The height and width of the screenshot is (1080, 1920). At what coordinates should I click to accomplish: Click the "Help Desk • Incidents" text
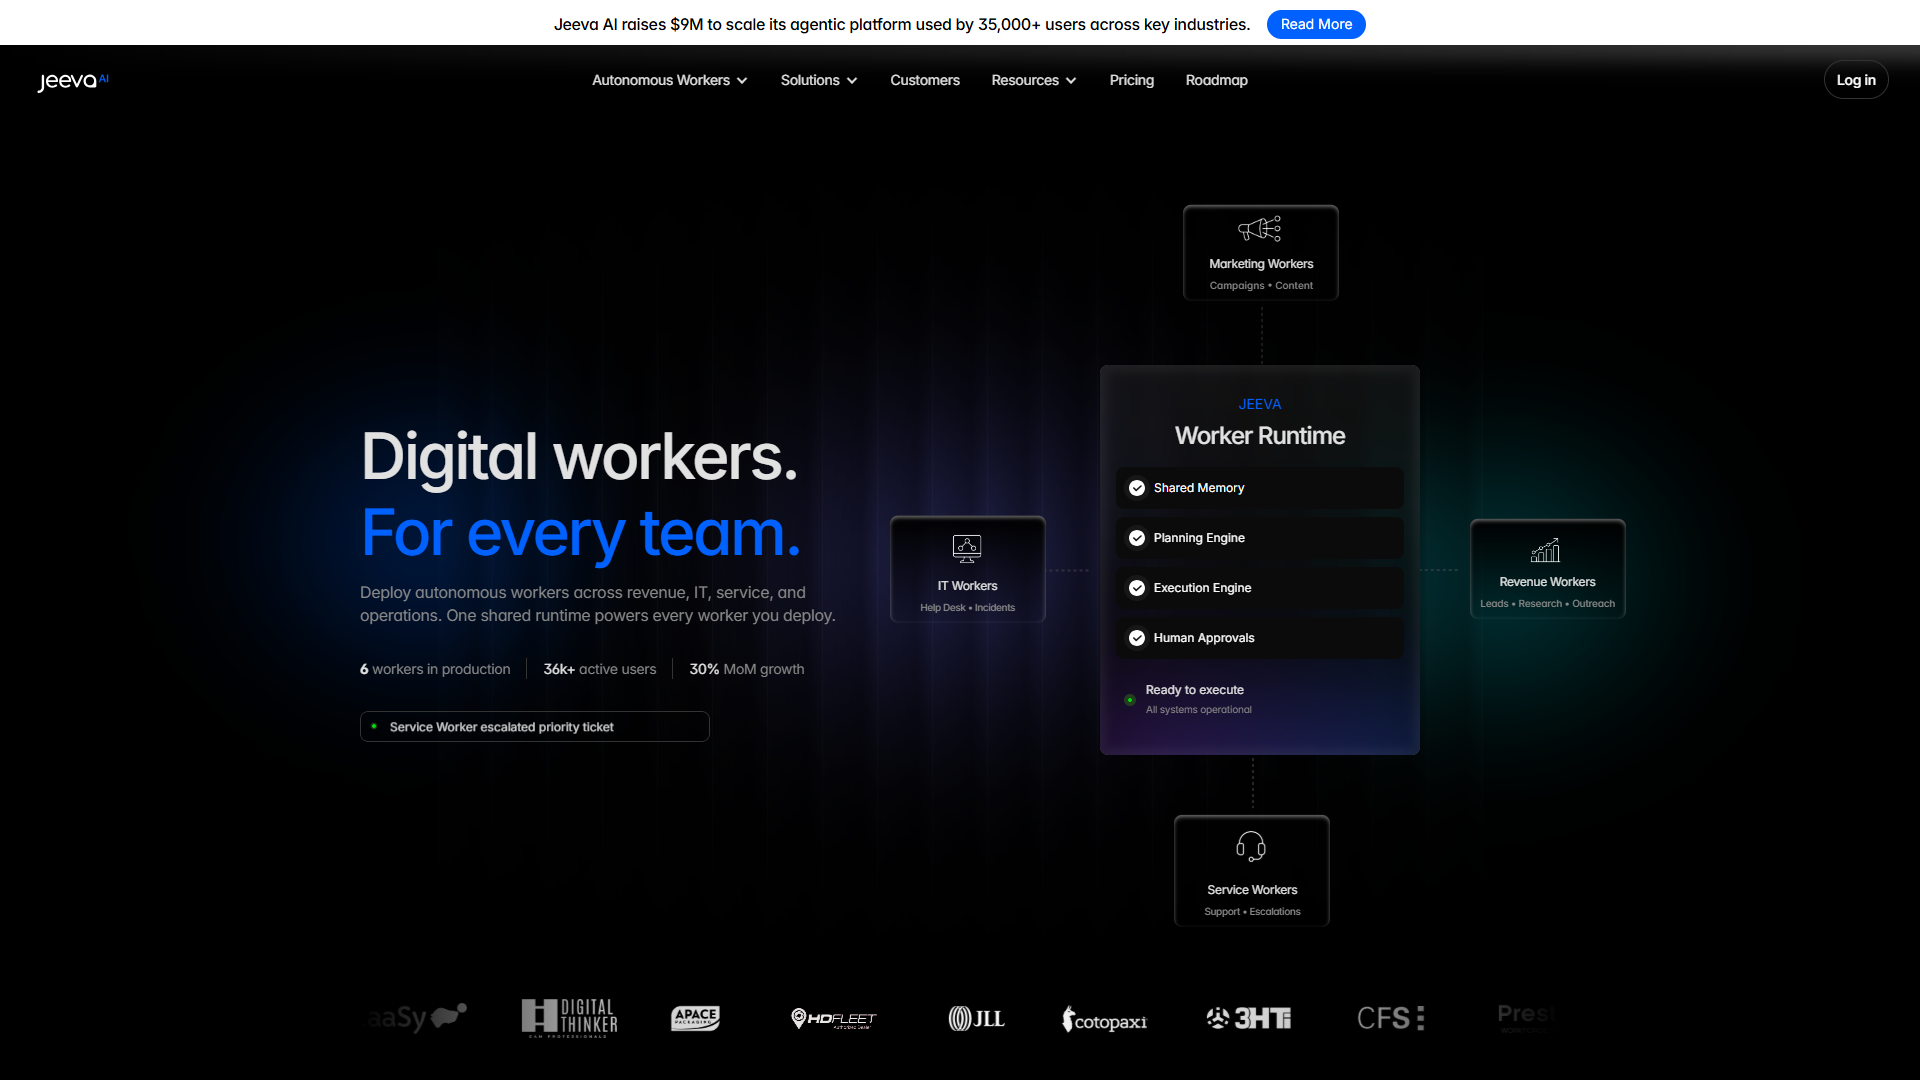(x=967, y=608)
